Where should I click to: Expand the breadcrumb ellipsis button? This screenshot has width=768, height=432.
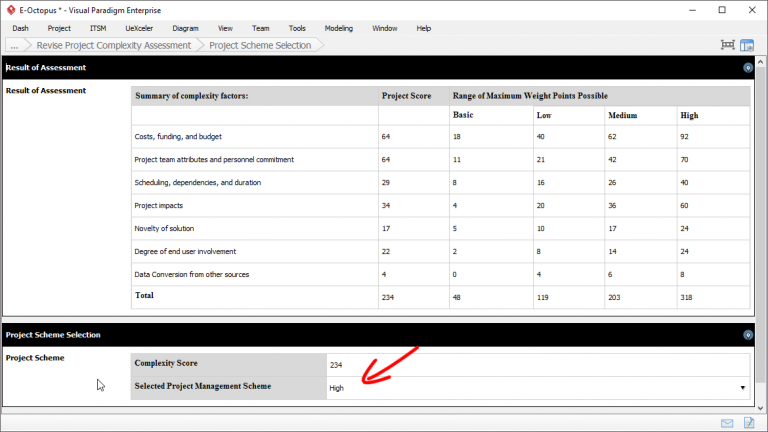coord(14,45)
